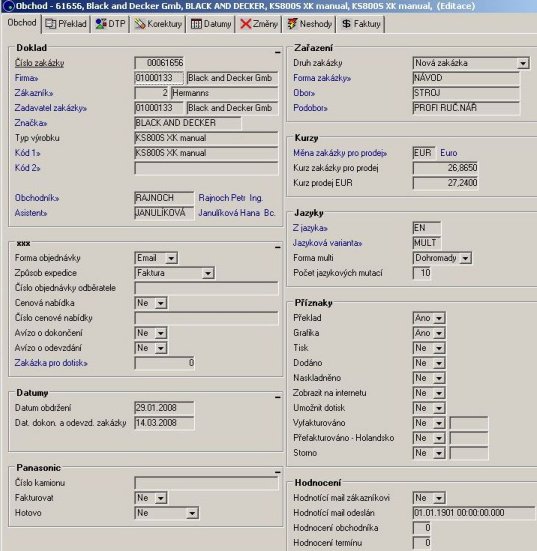The width and height of the screenshot is (537, 551).
Task: Open the Cenová nabídka dropdown
Action: click(x=161, y=303)
